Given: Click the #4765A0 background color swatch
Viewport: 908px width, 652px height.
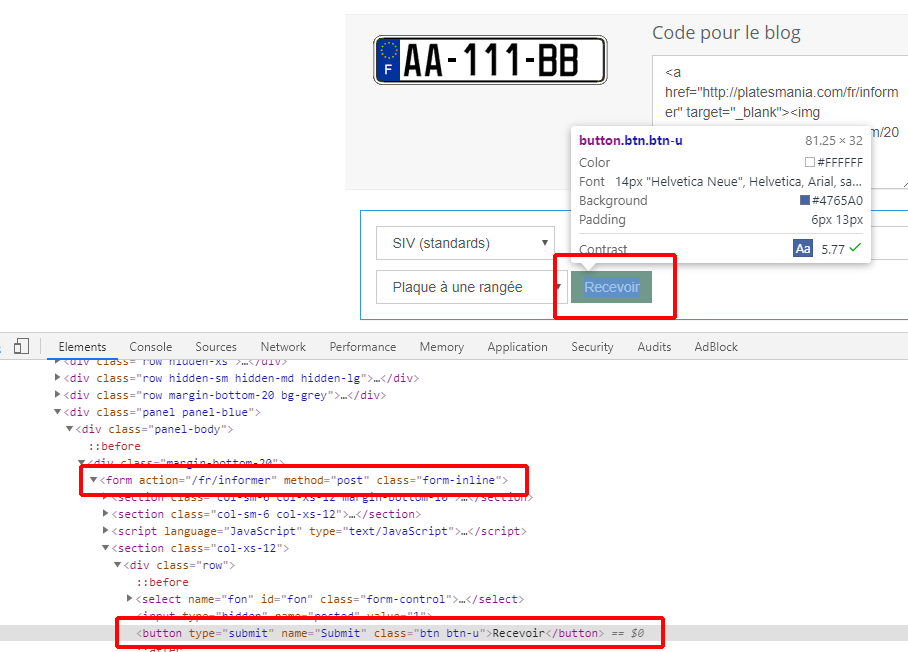Looking at the screenshot, I should click(805, 201).
